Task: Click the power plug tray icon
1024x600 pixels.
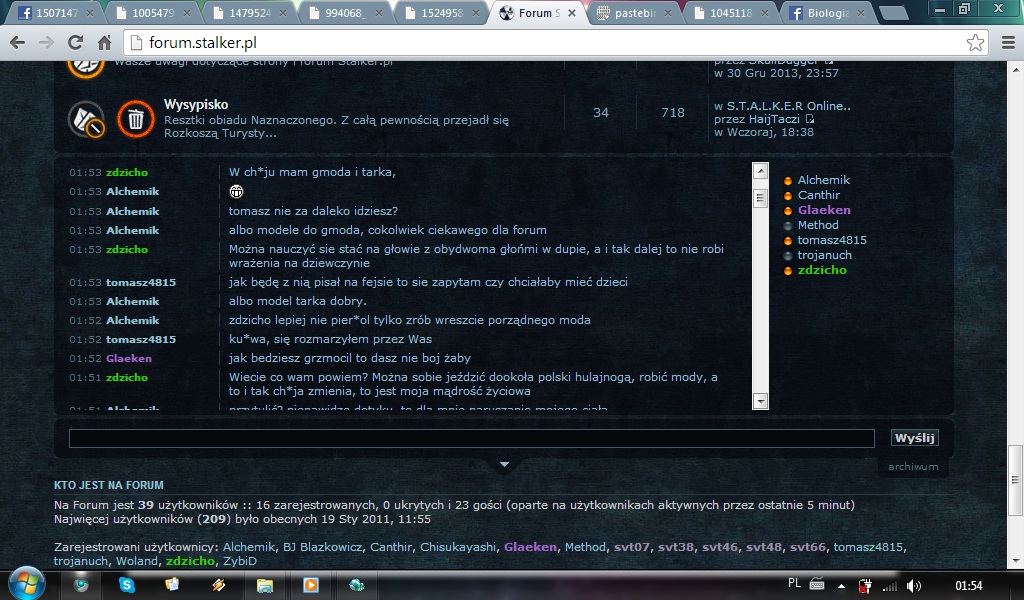Action: pyautogui.click(x=865, y=586)
